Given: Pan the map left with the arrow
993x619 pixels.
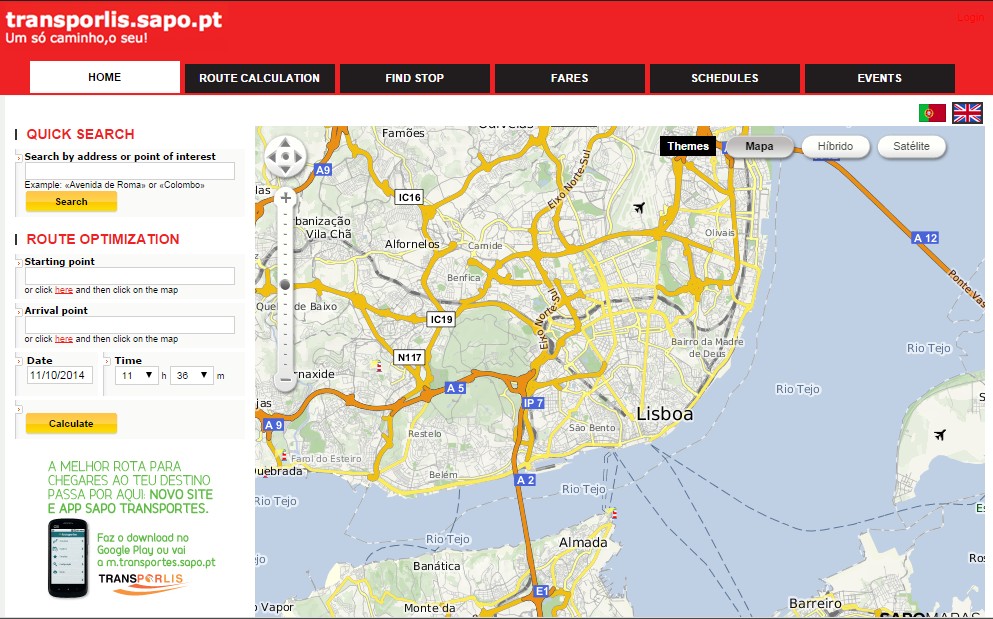Looking at the screenshot, I should 272,157.
